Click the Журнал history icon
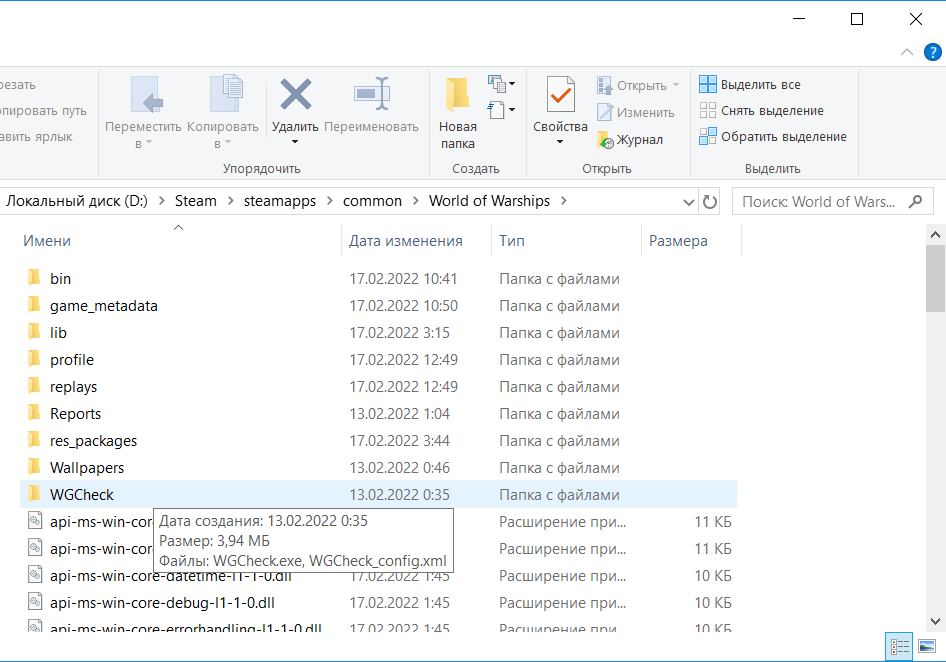This screenshot has height=662, width=946. 605,140
